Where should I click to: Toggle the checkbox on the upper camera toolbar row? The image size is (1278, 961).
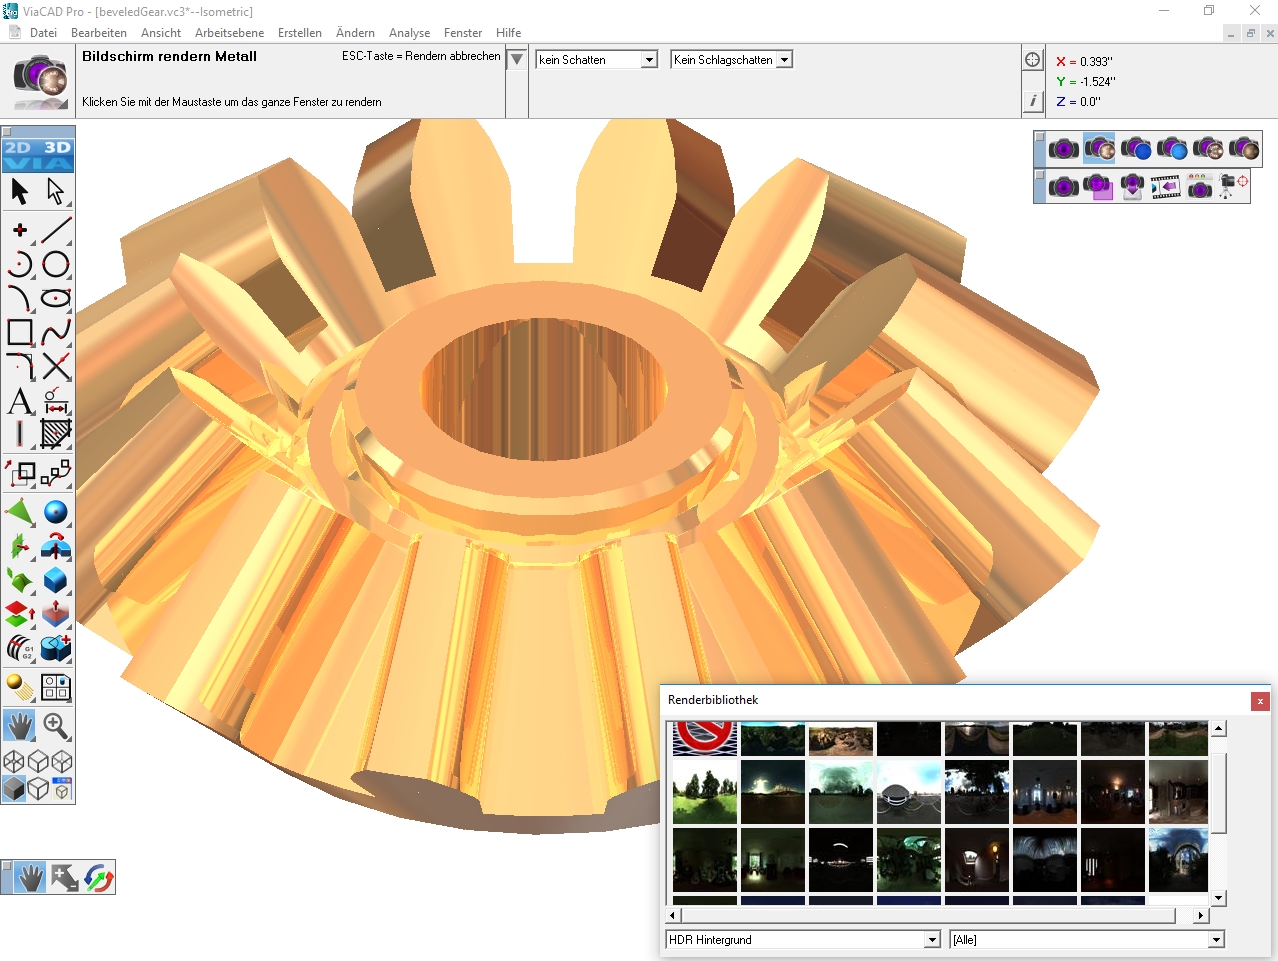point(1039,136)
